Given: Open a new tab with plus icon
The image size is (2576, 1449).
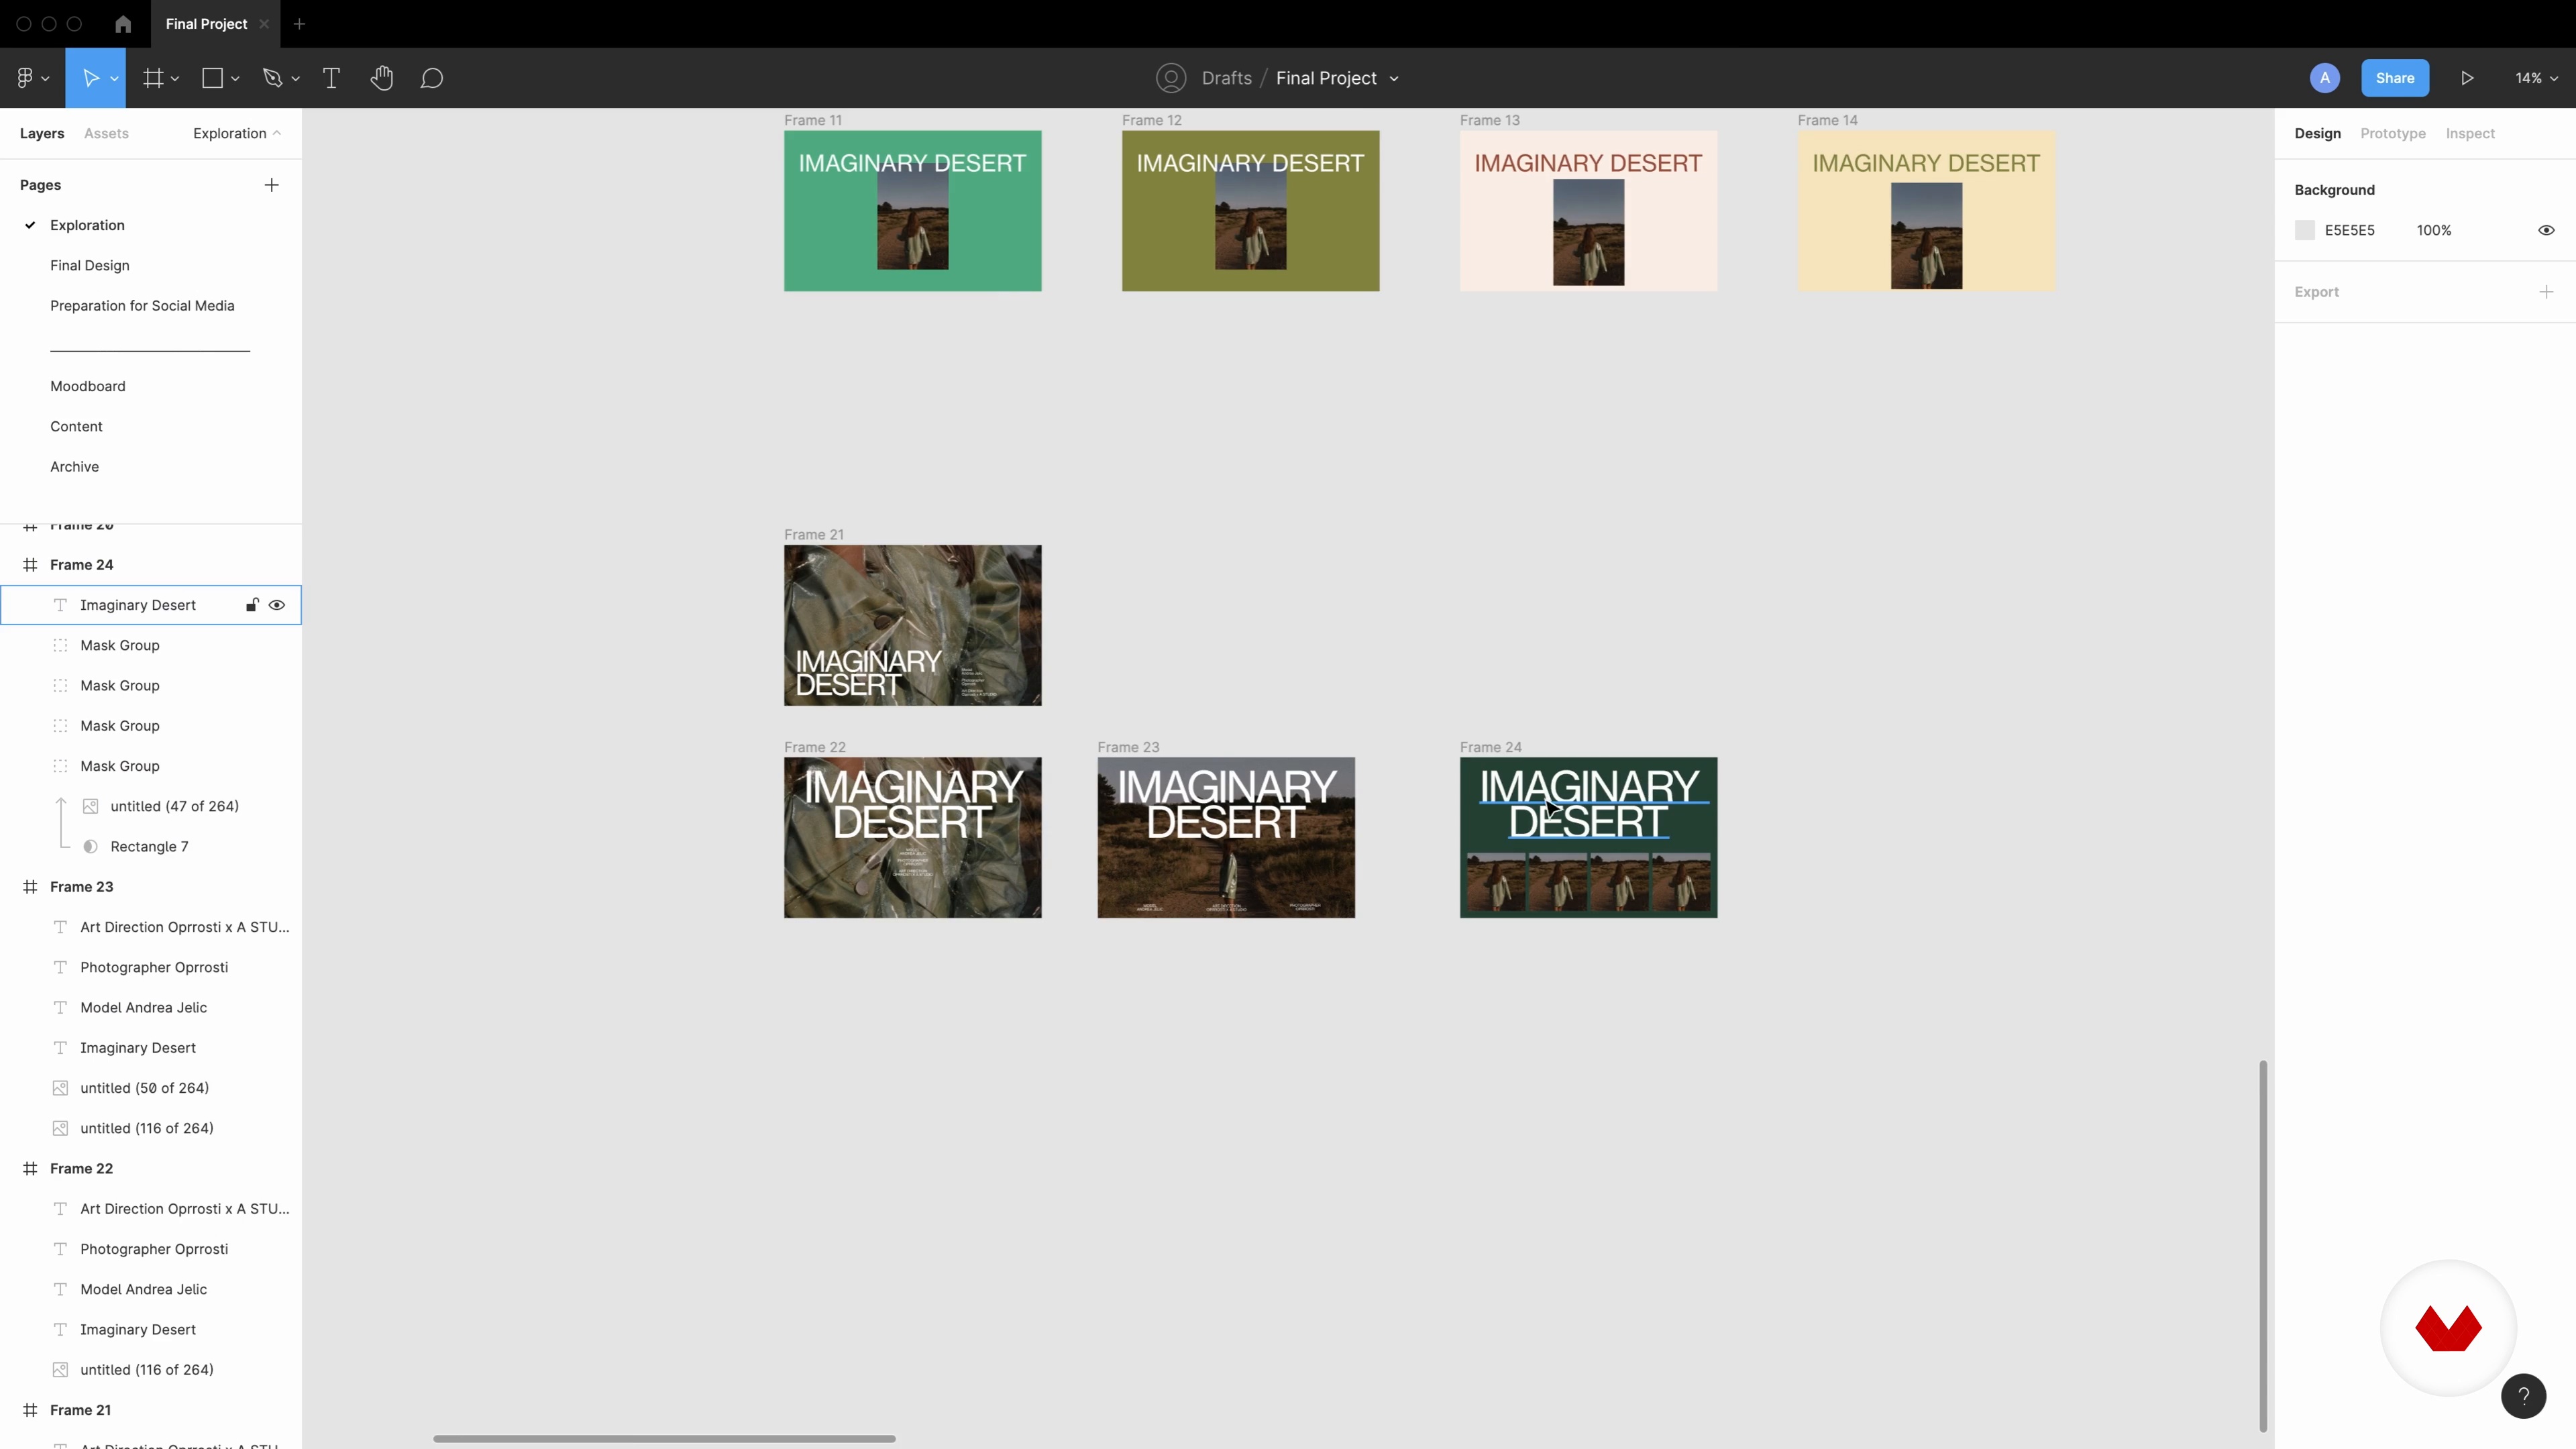Looking at the screenshot, I should [299, 24].
